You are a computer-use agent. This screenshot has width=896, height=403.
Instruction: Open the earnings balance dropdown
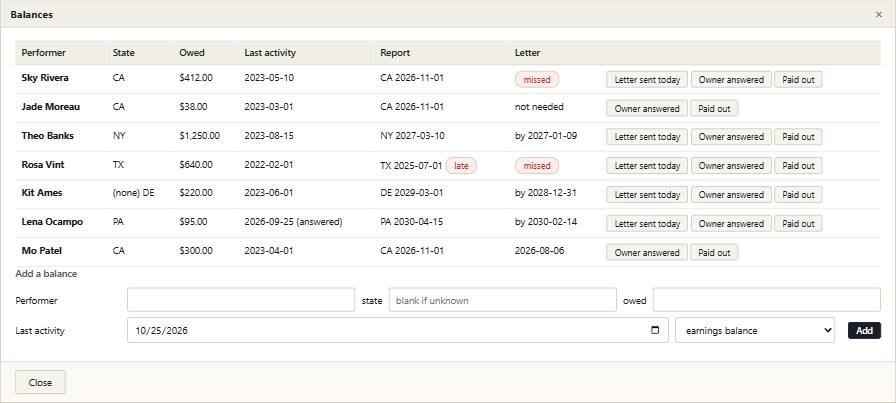click(x=755, y=330)
